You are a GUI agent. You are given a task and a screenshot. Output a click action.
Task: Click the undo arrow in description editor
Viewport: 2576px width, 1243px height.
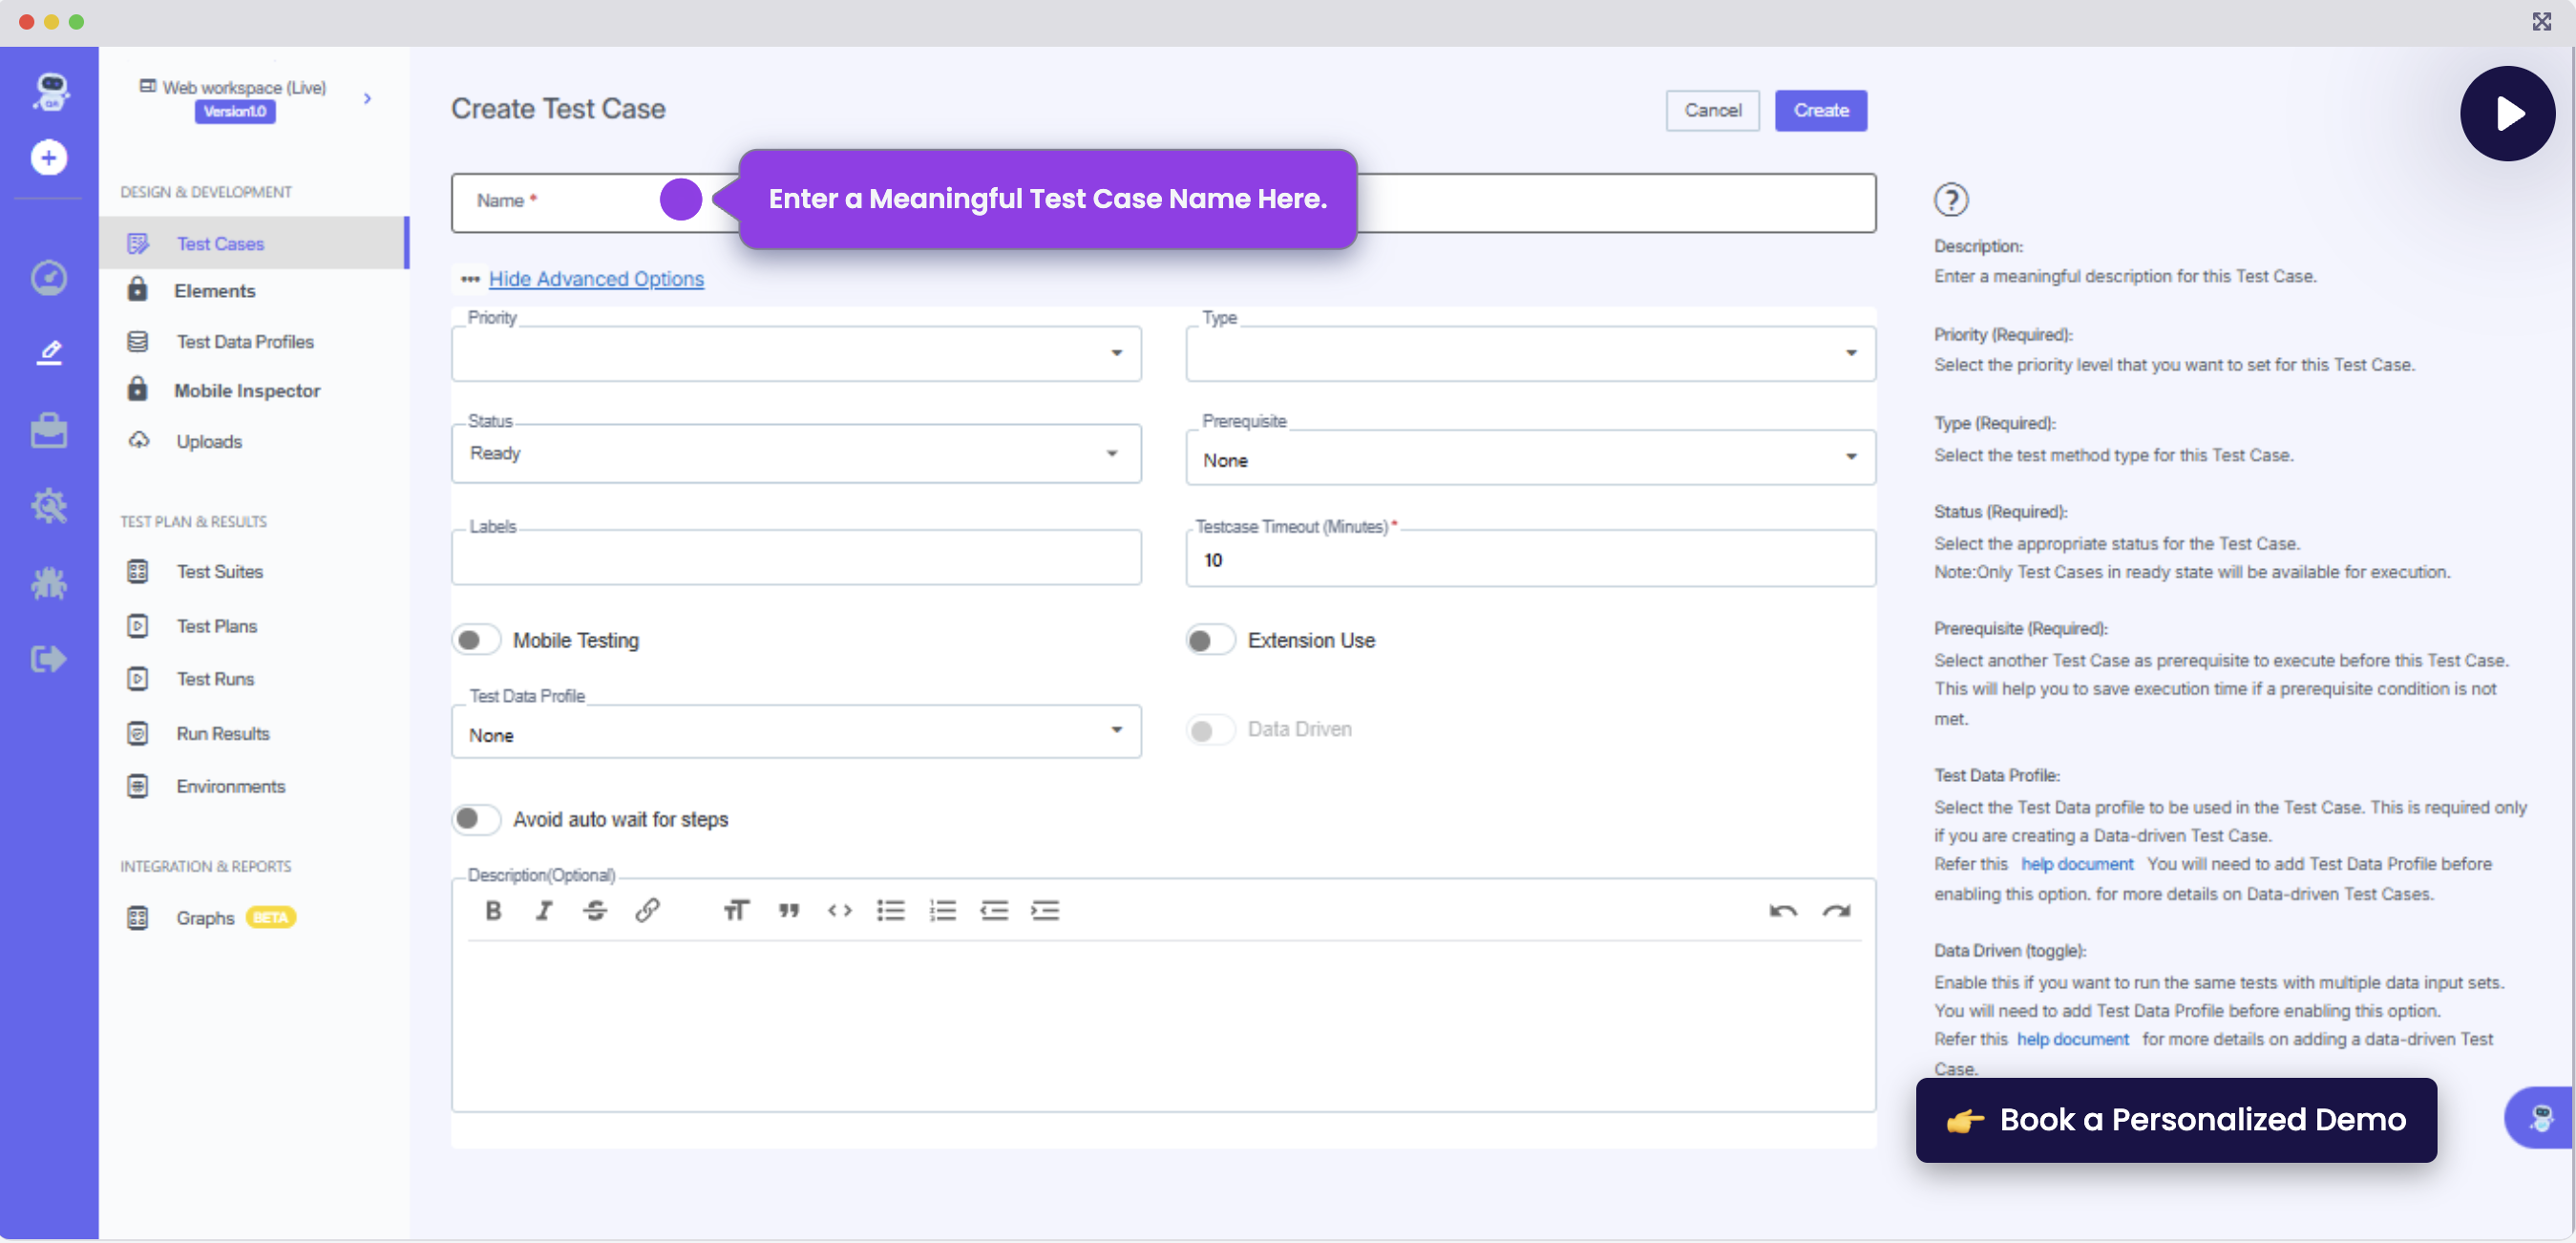coord(1782,910)
